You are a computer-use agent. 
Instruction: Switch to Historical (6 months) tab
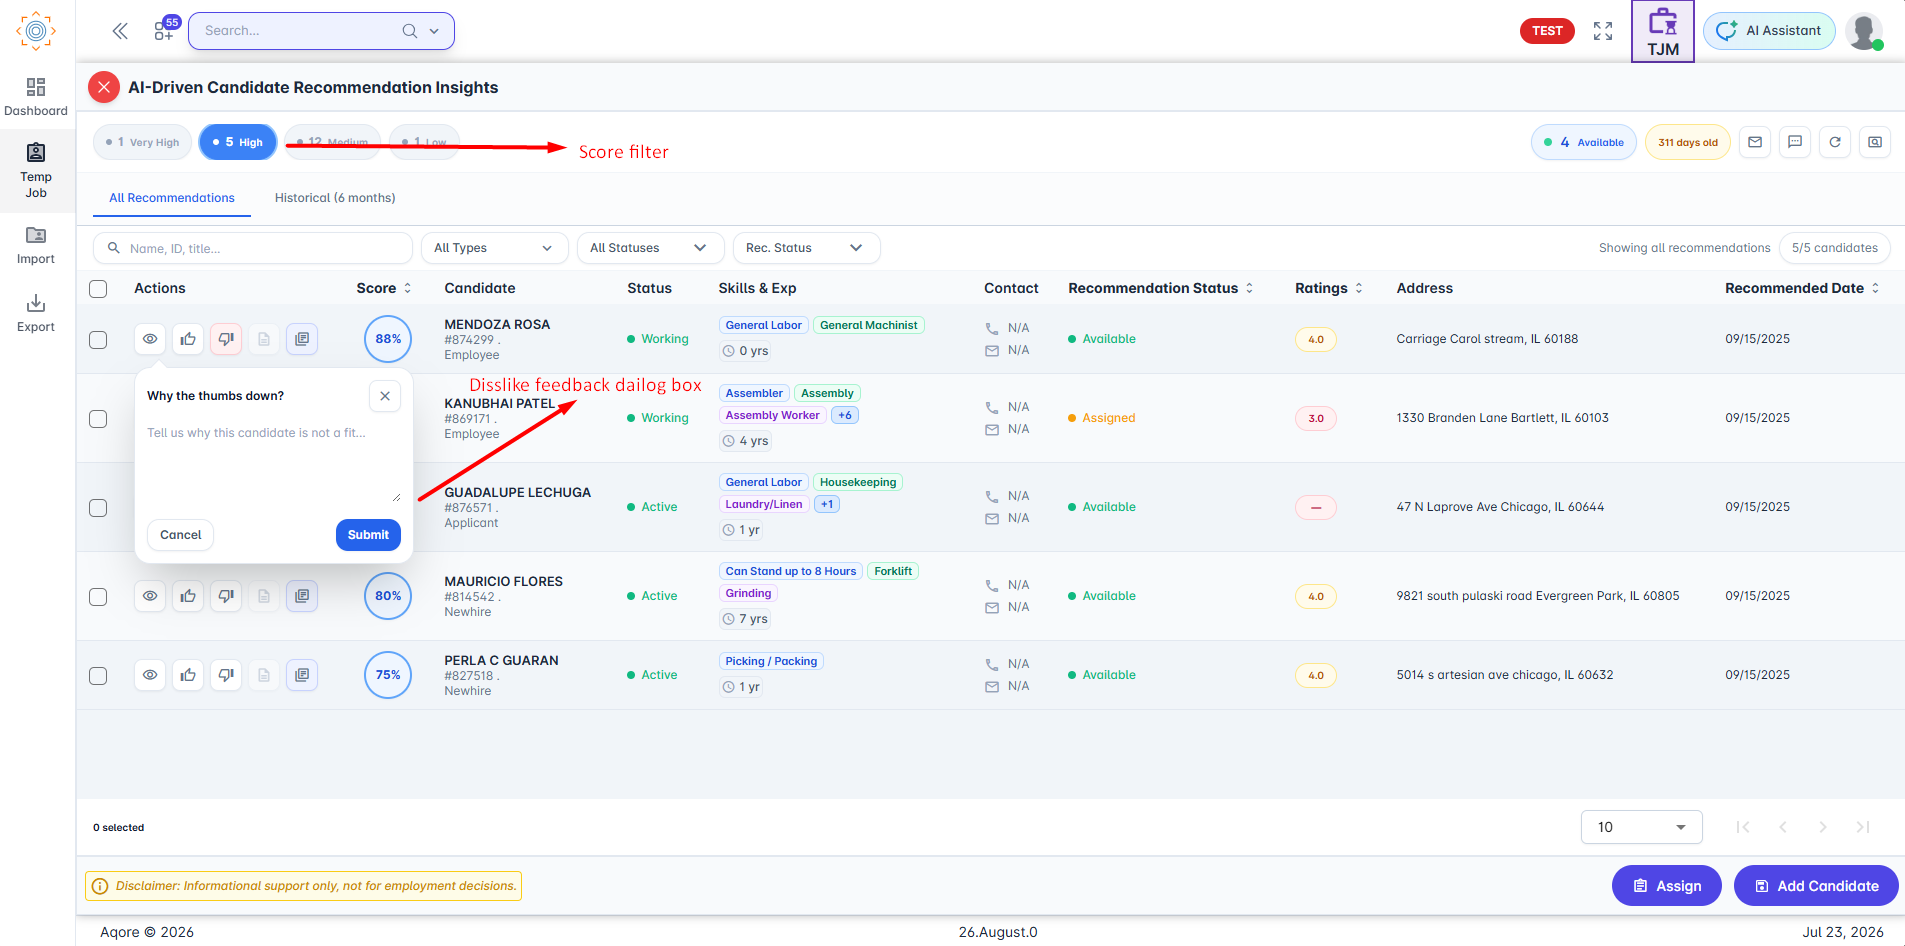(335, 198)
